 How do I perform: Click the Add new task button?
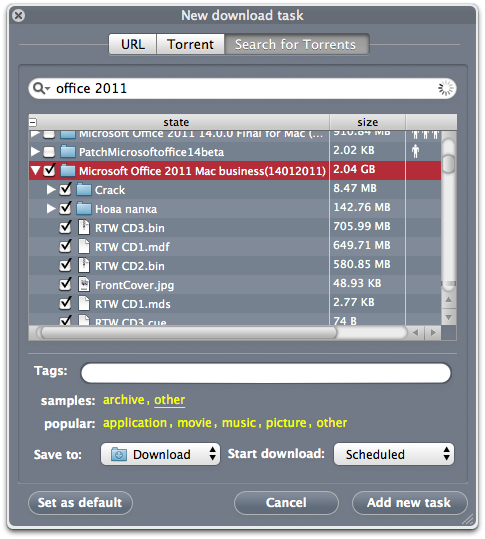click(409, 503)
